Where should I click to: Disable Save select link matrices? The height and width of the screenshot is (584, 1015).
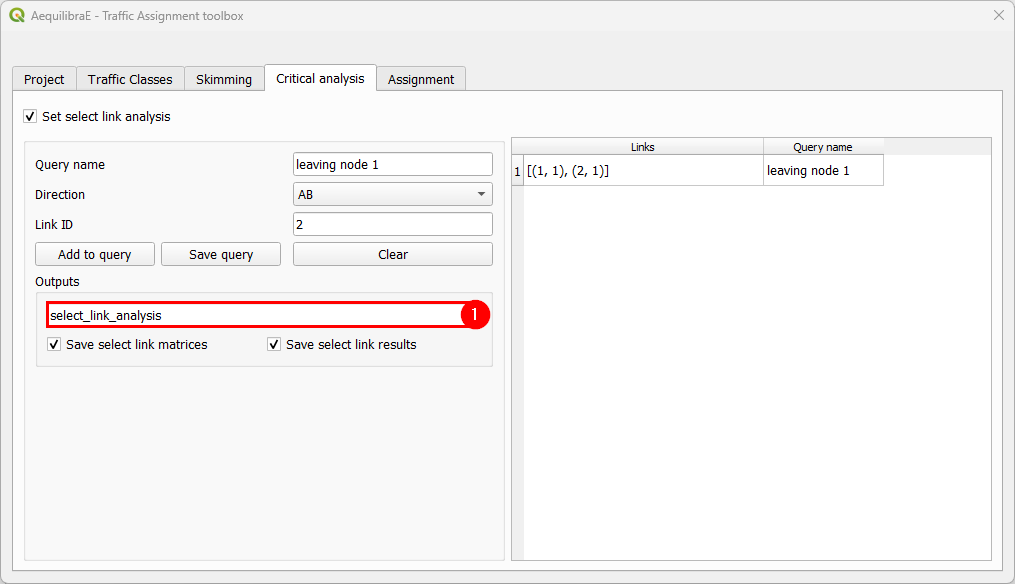pyautogui.click(x=54, y=344)
